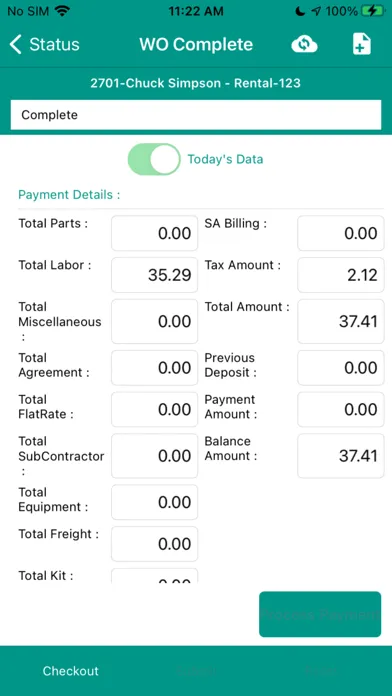392x696 pixels.
Task: Tap the cloud sync icon
Action: point(304,44)
